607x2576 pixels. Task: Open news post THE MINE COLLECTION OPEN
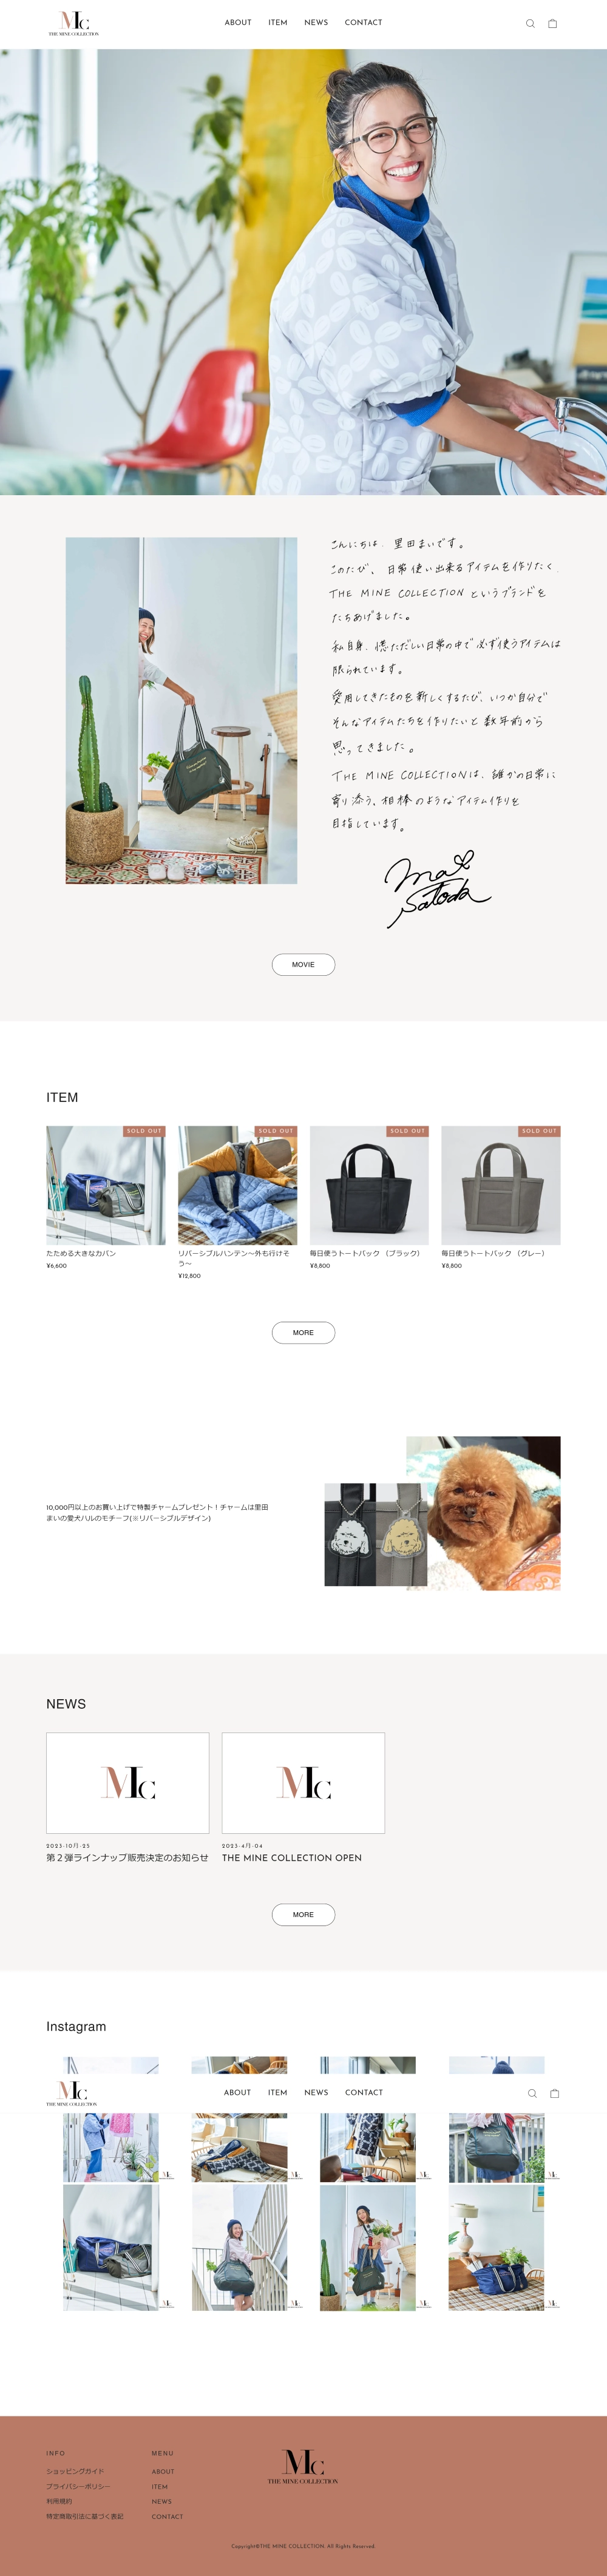303,1797
